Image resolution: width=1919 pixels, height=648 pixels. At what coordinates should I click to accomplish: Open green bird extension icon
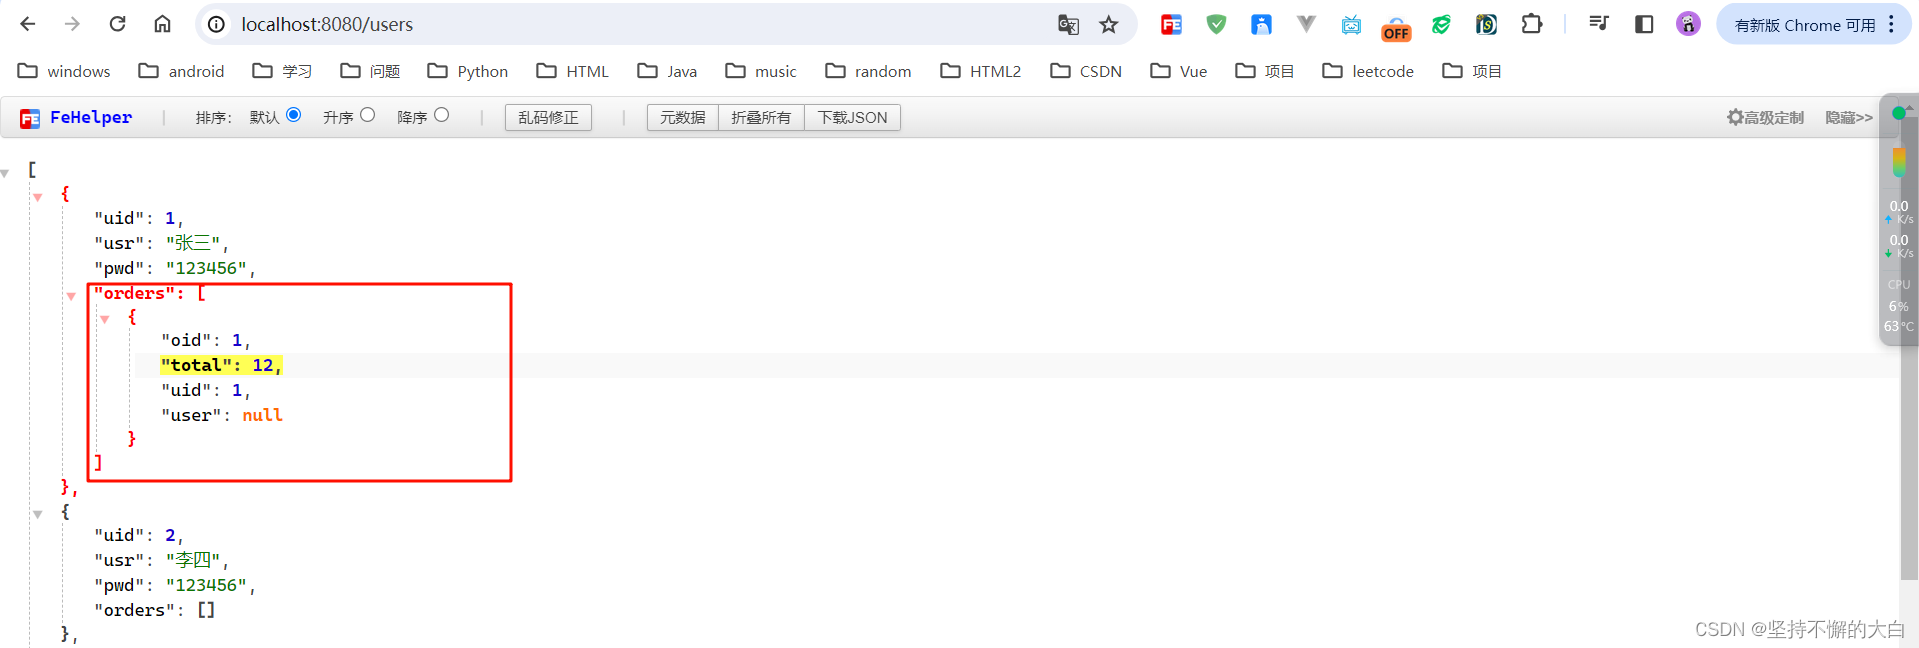1441,24
